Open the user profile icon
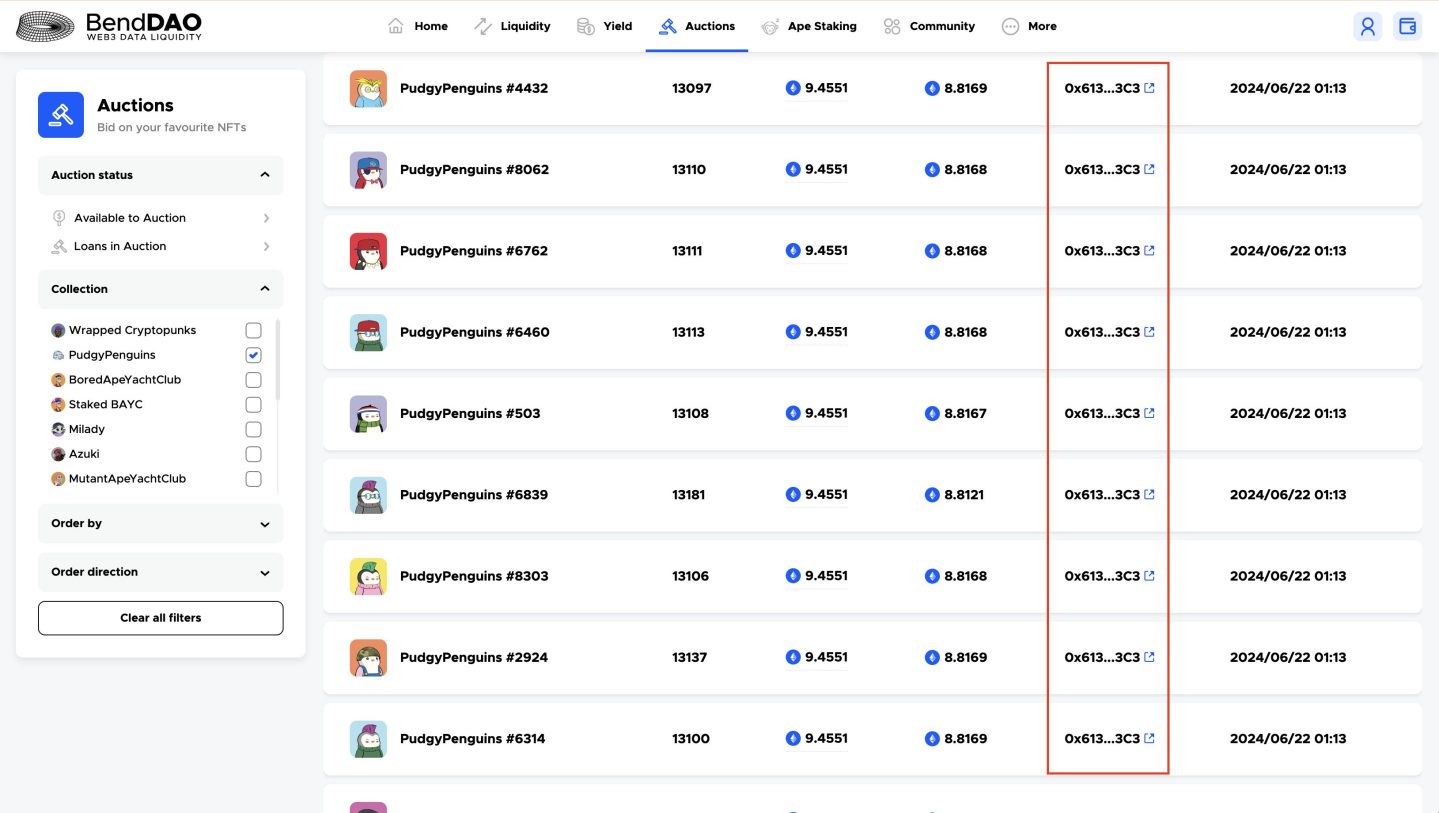1439x813 pixels. 1368,27
